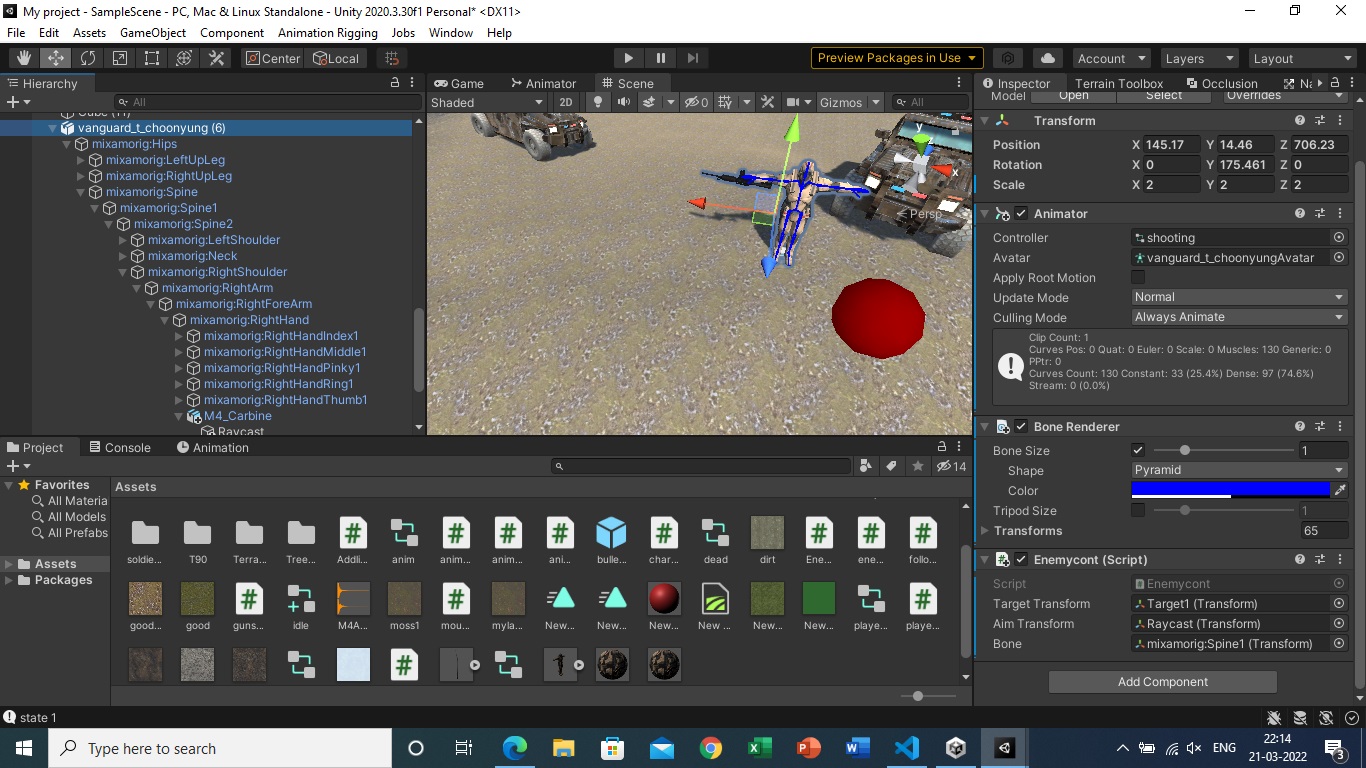Viewport: 1366px width, 768px height.
Task: Toggle Bone Size checkbox
Action: (1138, 450)
